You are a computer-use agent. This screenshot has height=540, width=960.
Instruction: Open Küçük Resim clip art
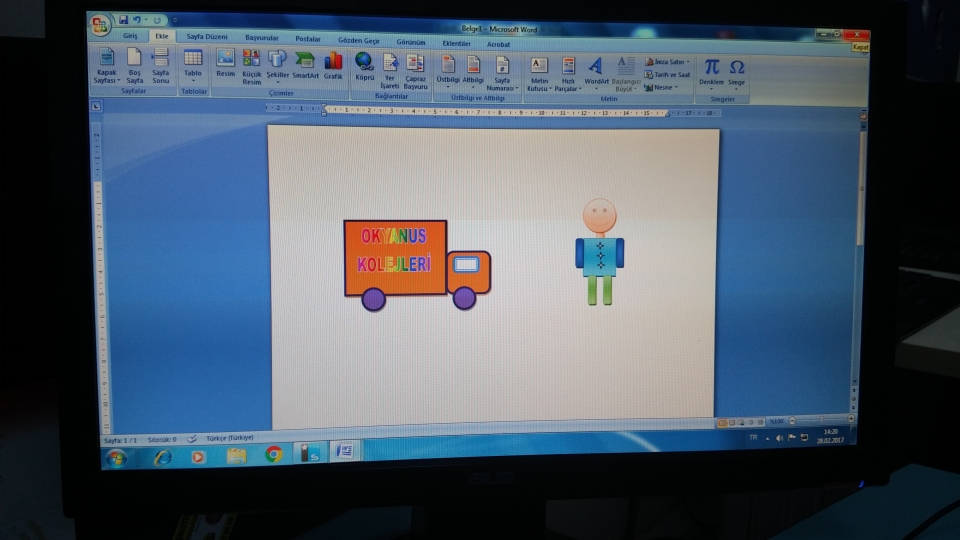click(x=252, y=67)
